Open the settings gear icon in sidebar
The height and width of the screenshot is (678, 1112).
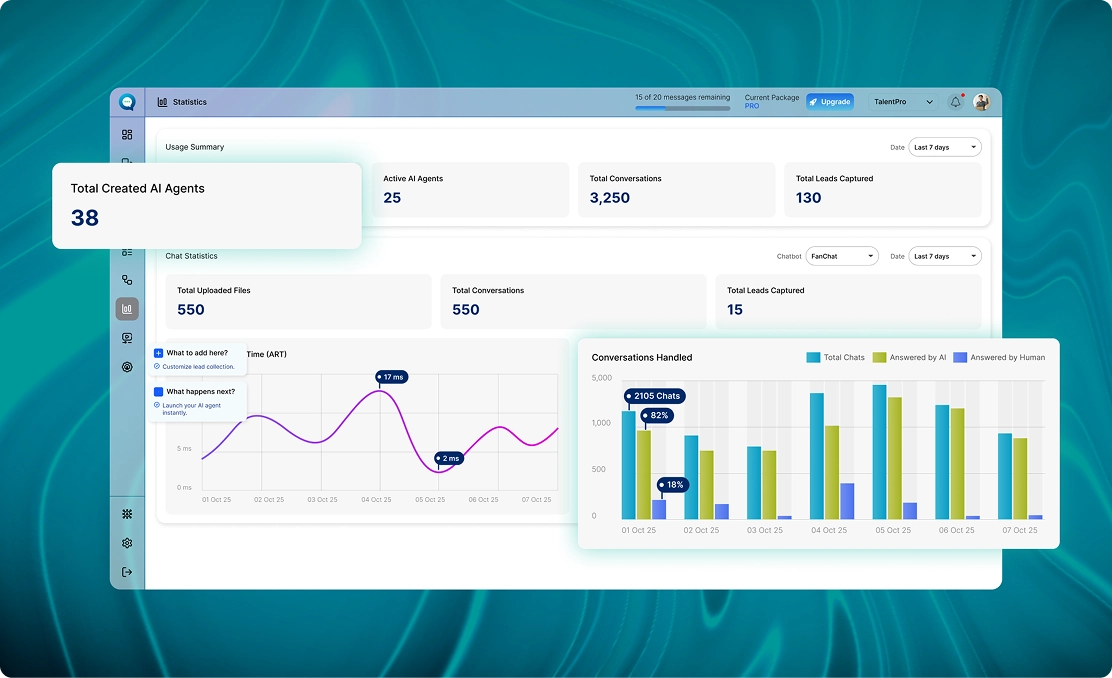pos(127,543)
